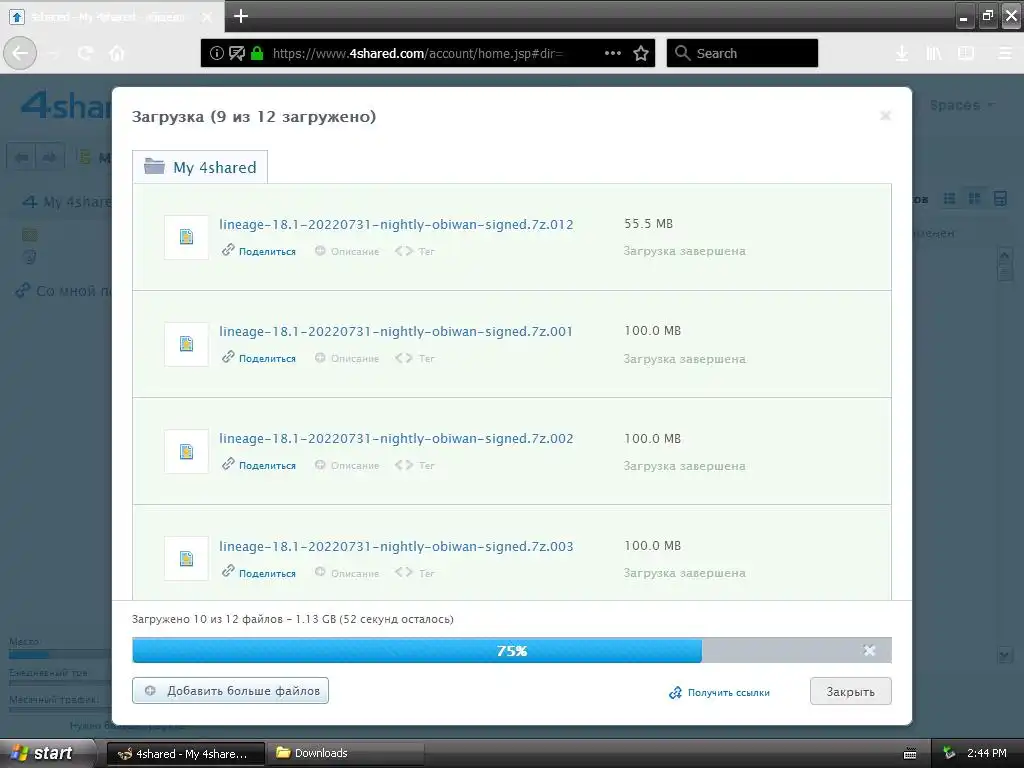Click the tracking protection shield icon

click(x=237, y=54)
